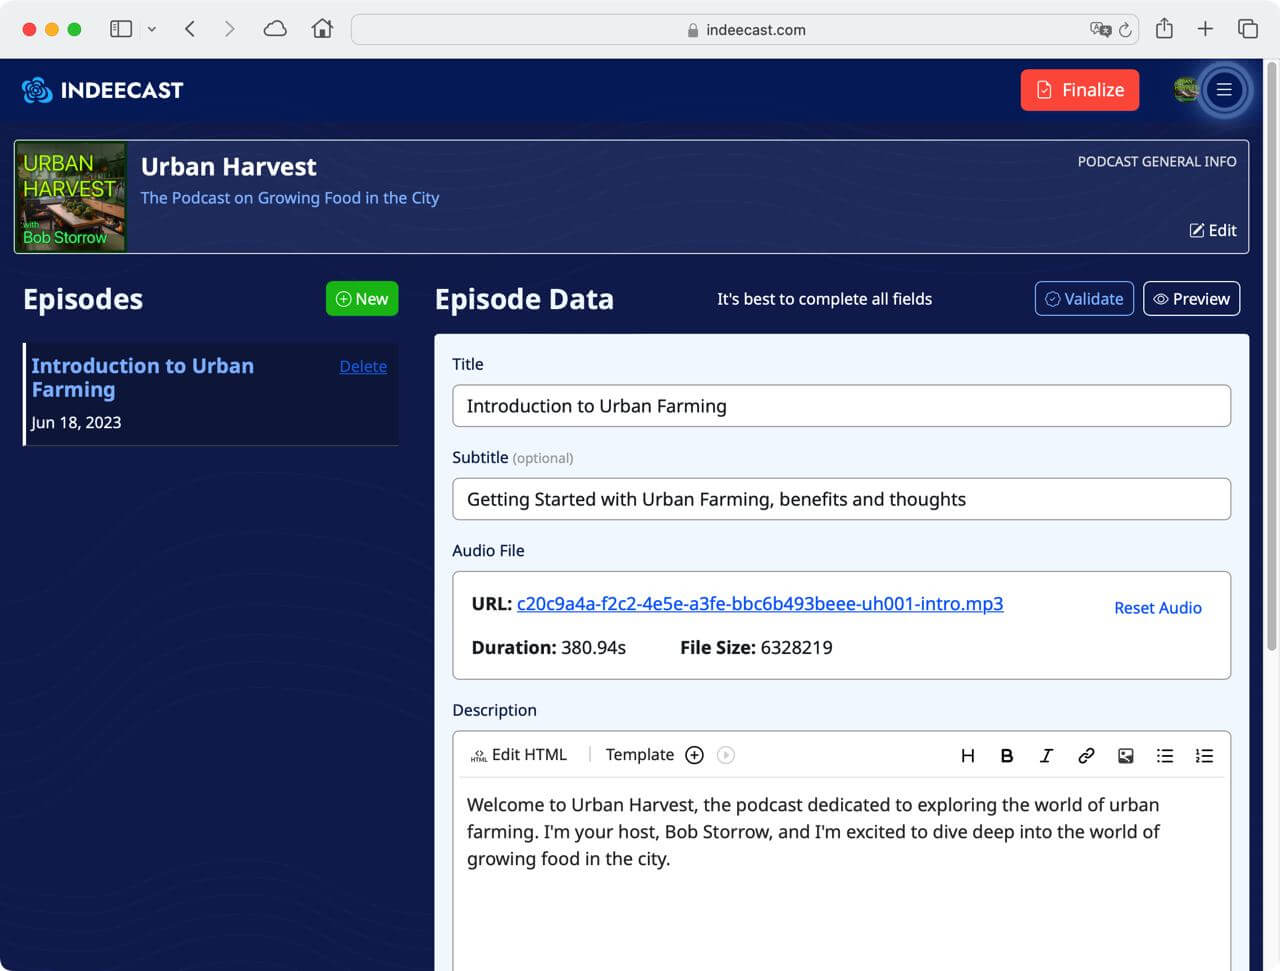The width and height of the screenshot is (1280, 971).
Task: Select the Introduction to Urban Farming episode
Action: point(142,378)
